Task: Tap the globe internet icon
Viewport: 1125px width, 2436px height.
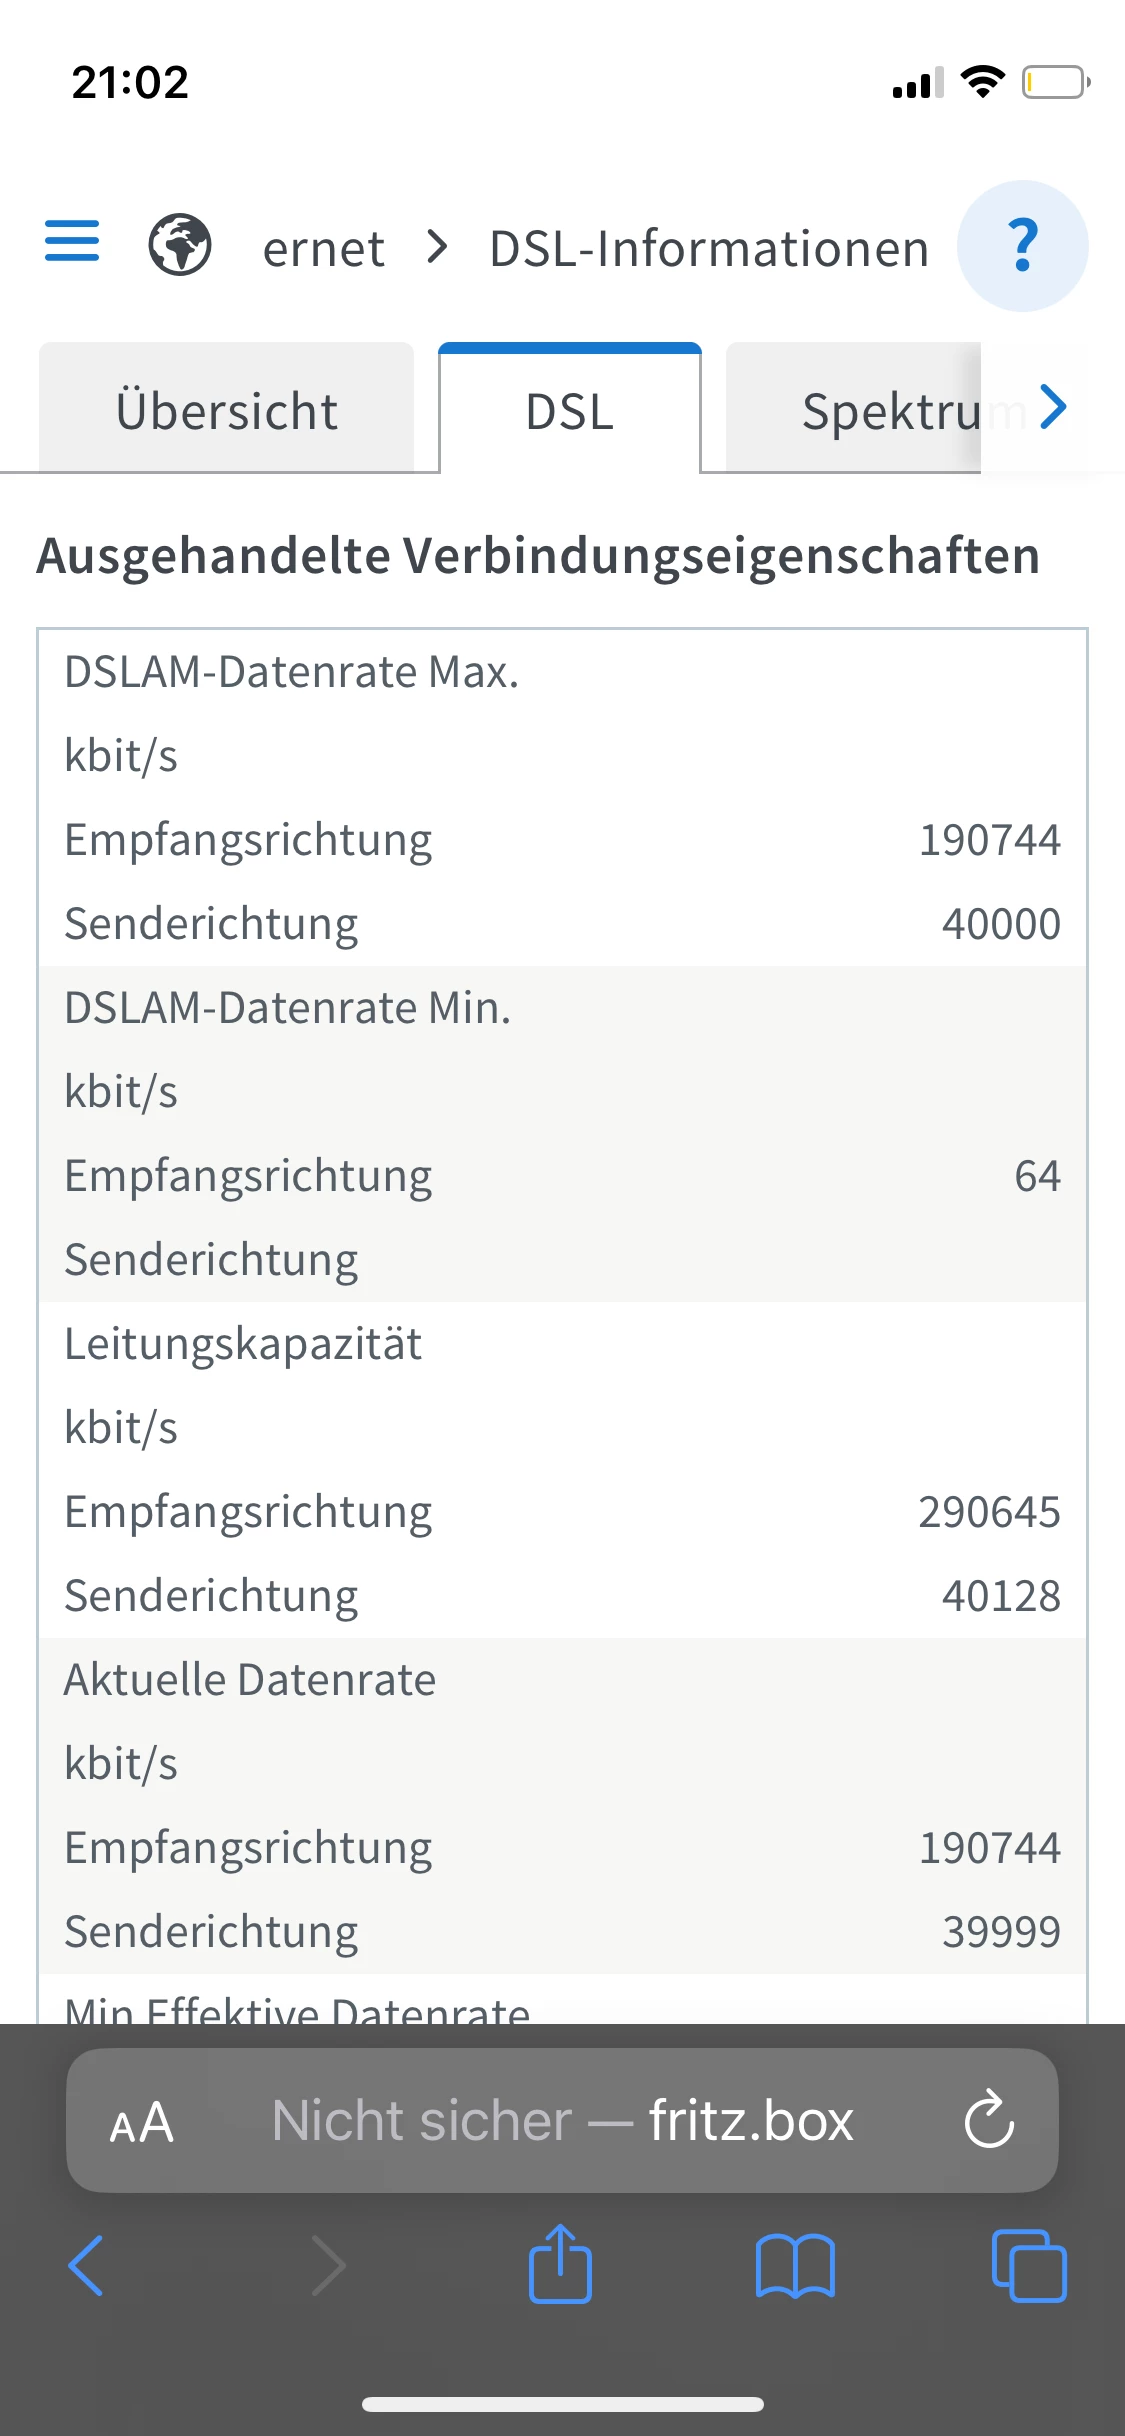Action: [x=180, y=245]
